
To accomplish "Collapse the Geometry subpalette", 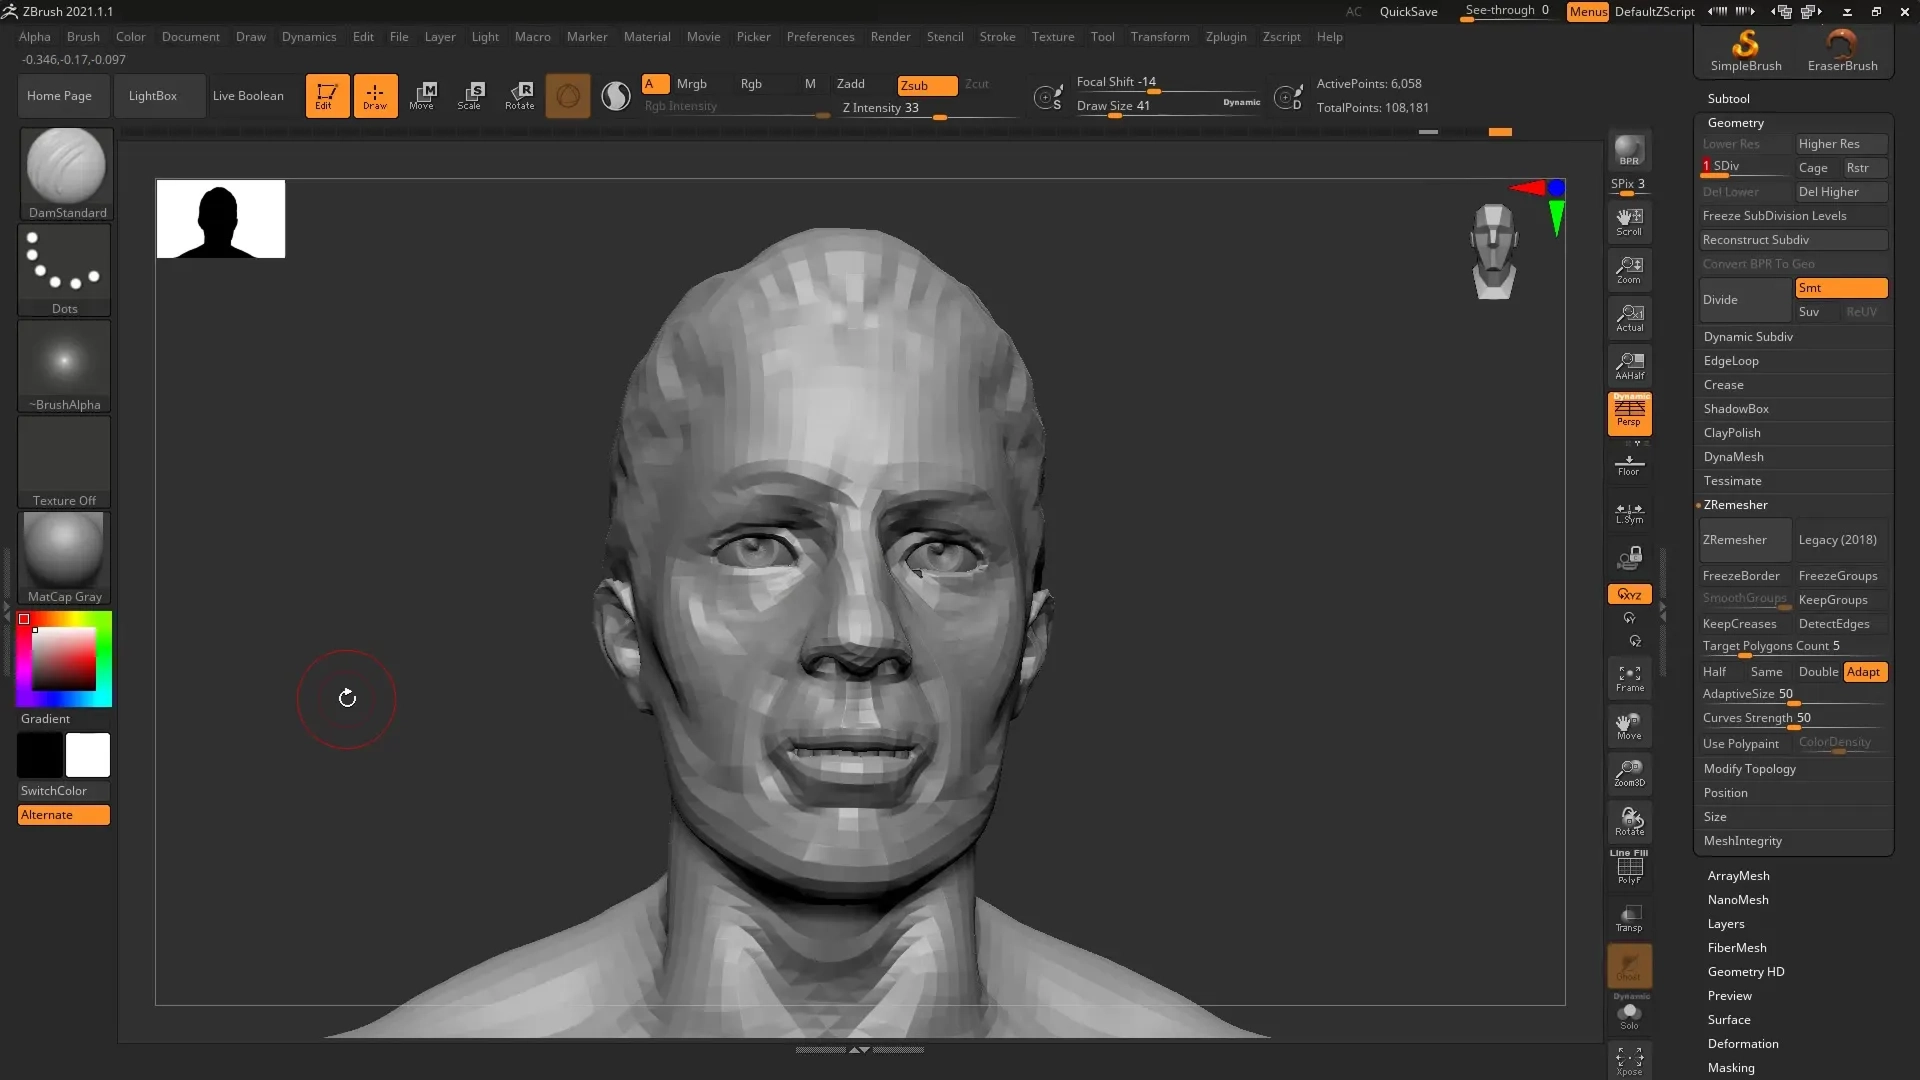I will (x=1736, y=122).
